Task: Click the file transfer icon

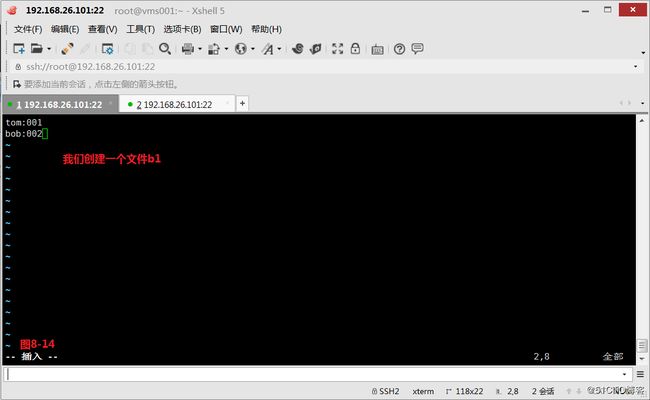Action: [x=214, y=49]
